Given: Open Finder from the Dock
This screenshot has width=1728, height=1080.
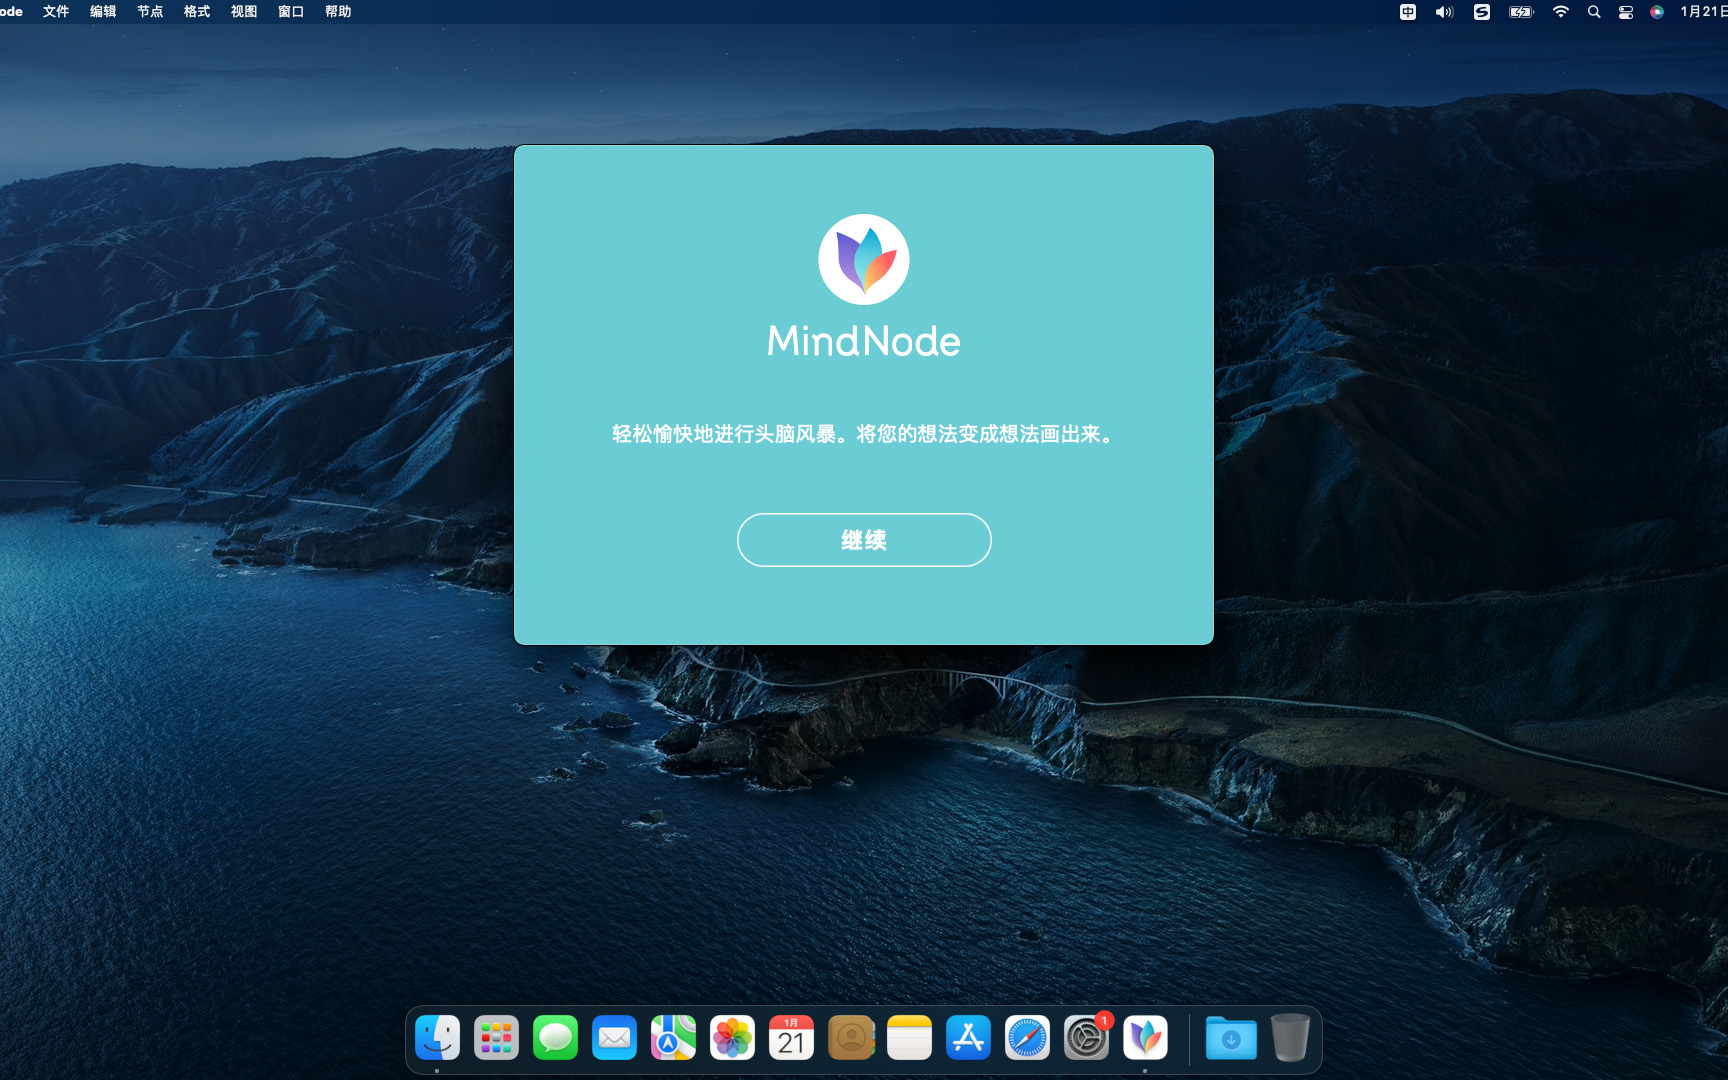Looking at the screenshot, I should 437,1038.
